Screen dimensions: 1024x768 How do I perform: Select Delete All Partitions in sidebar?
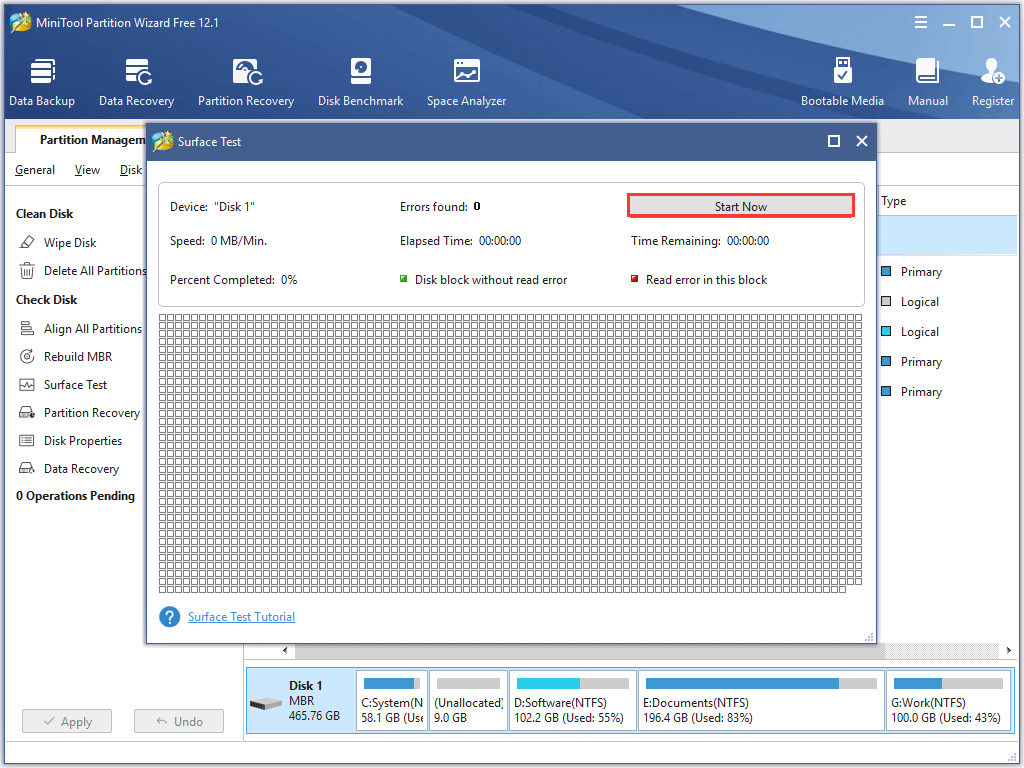(x=95, y=270)
